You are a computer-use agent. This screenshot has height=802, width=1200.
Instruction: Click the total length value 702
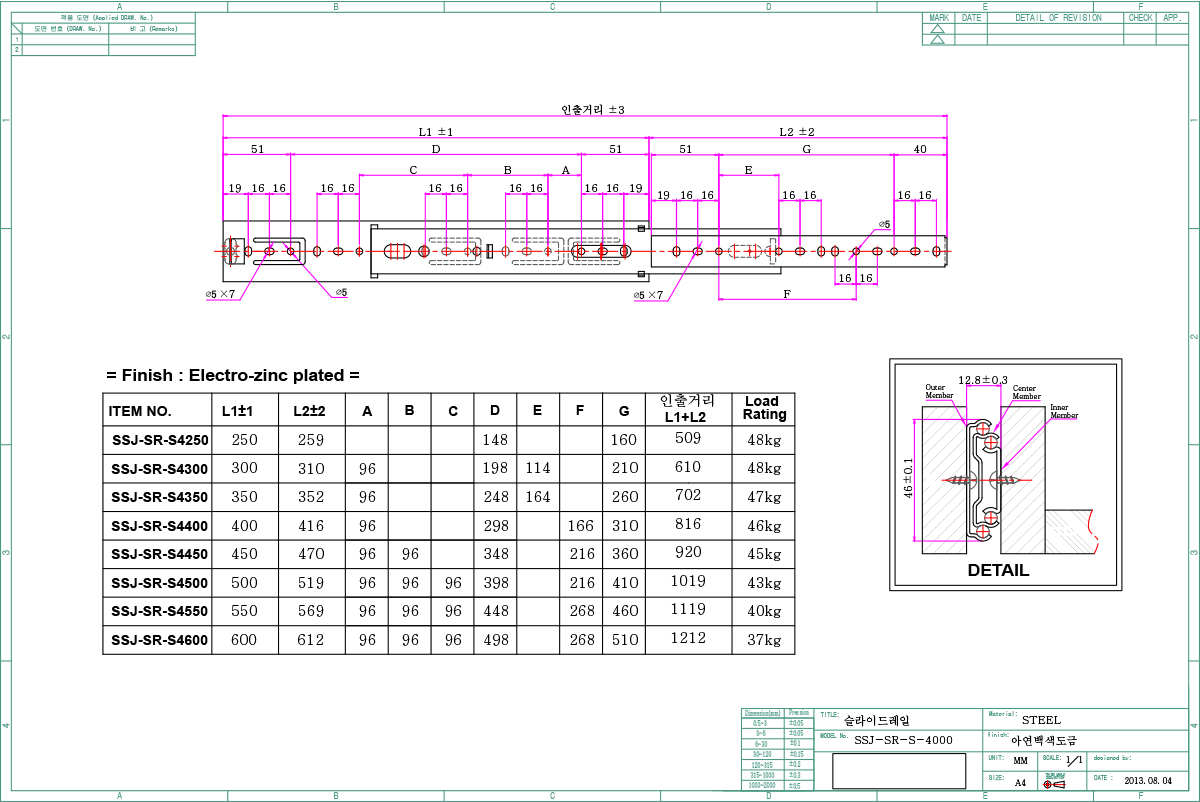[x=688, y=495]
